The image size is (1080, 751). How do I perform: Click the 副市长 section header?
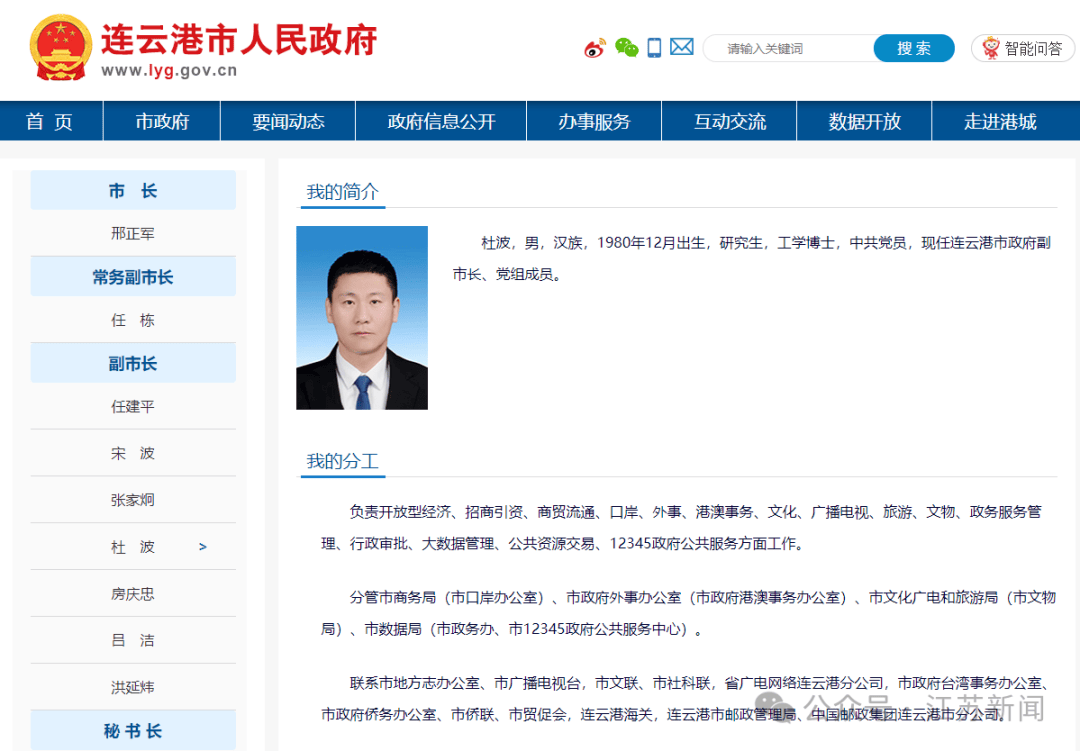tap(133, 363)
